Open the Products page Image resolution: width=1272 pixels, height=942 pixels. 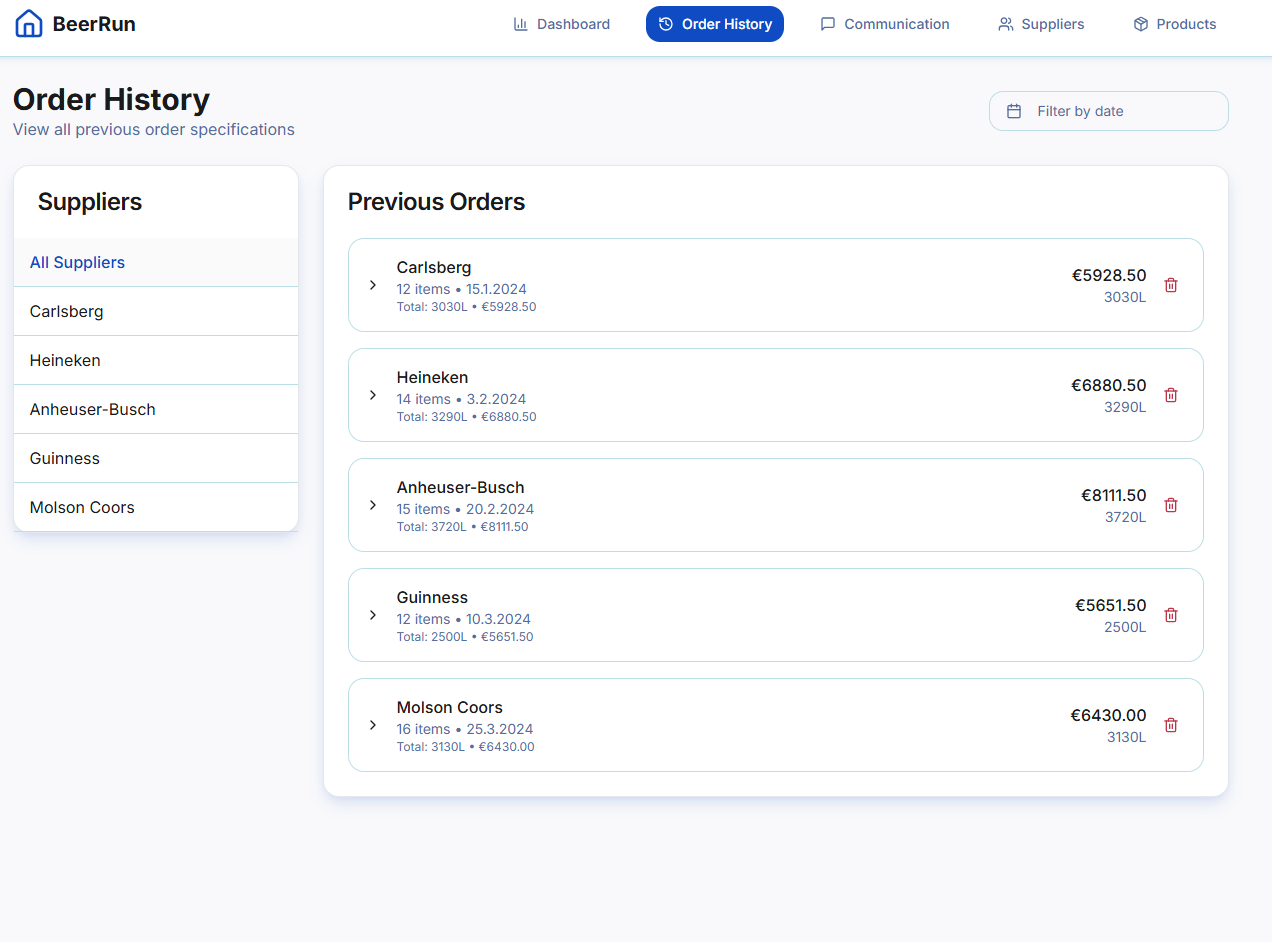1174,24
